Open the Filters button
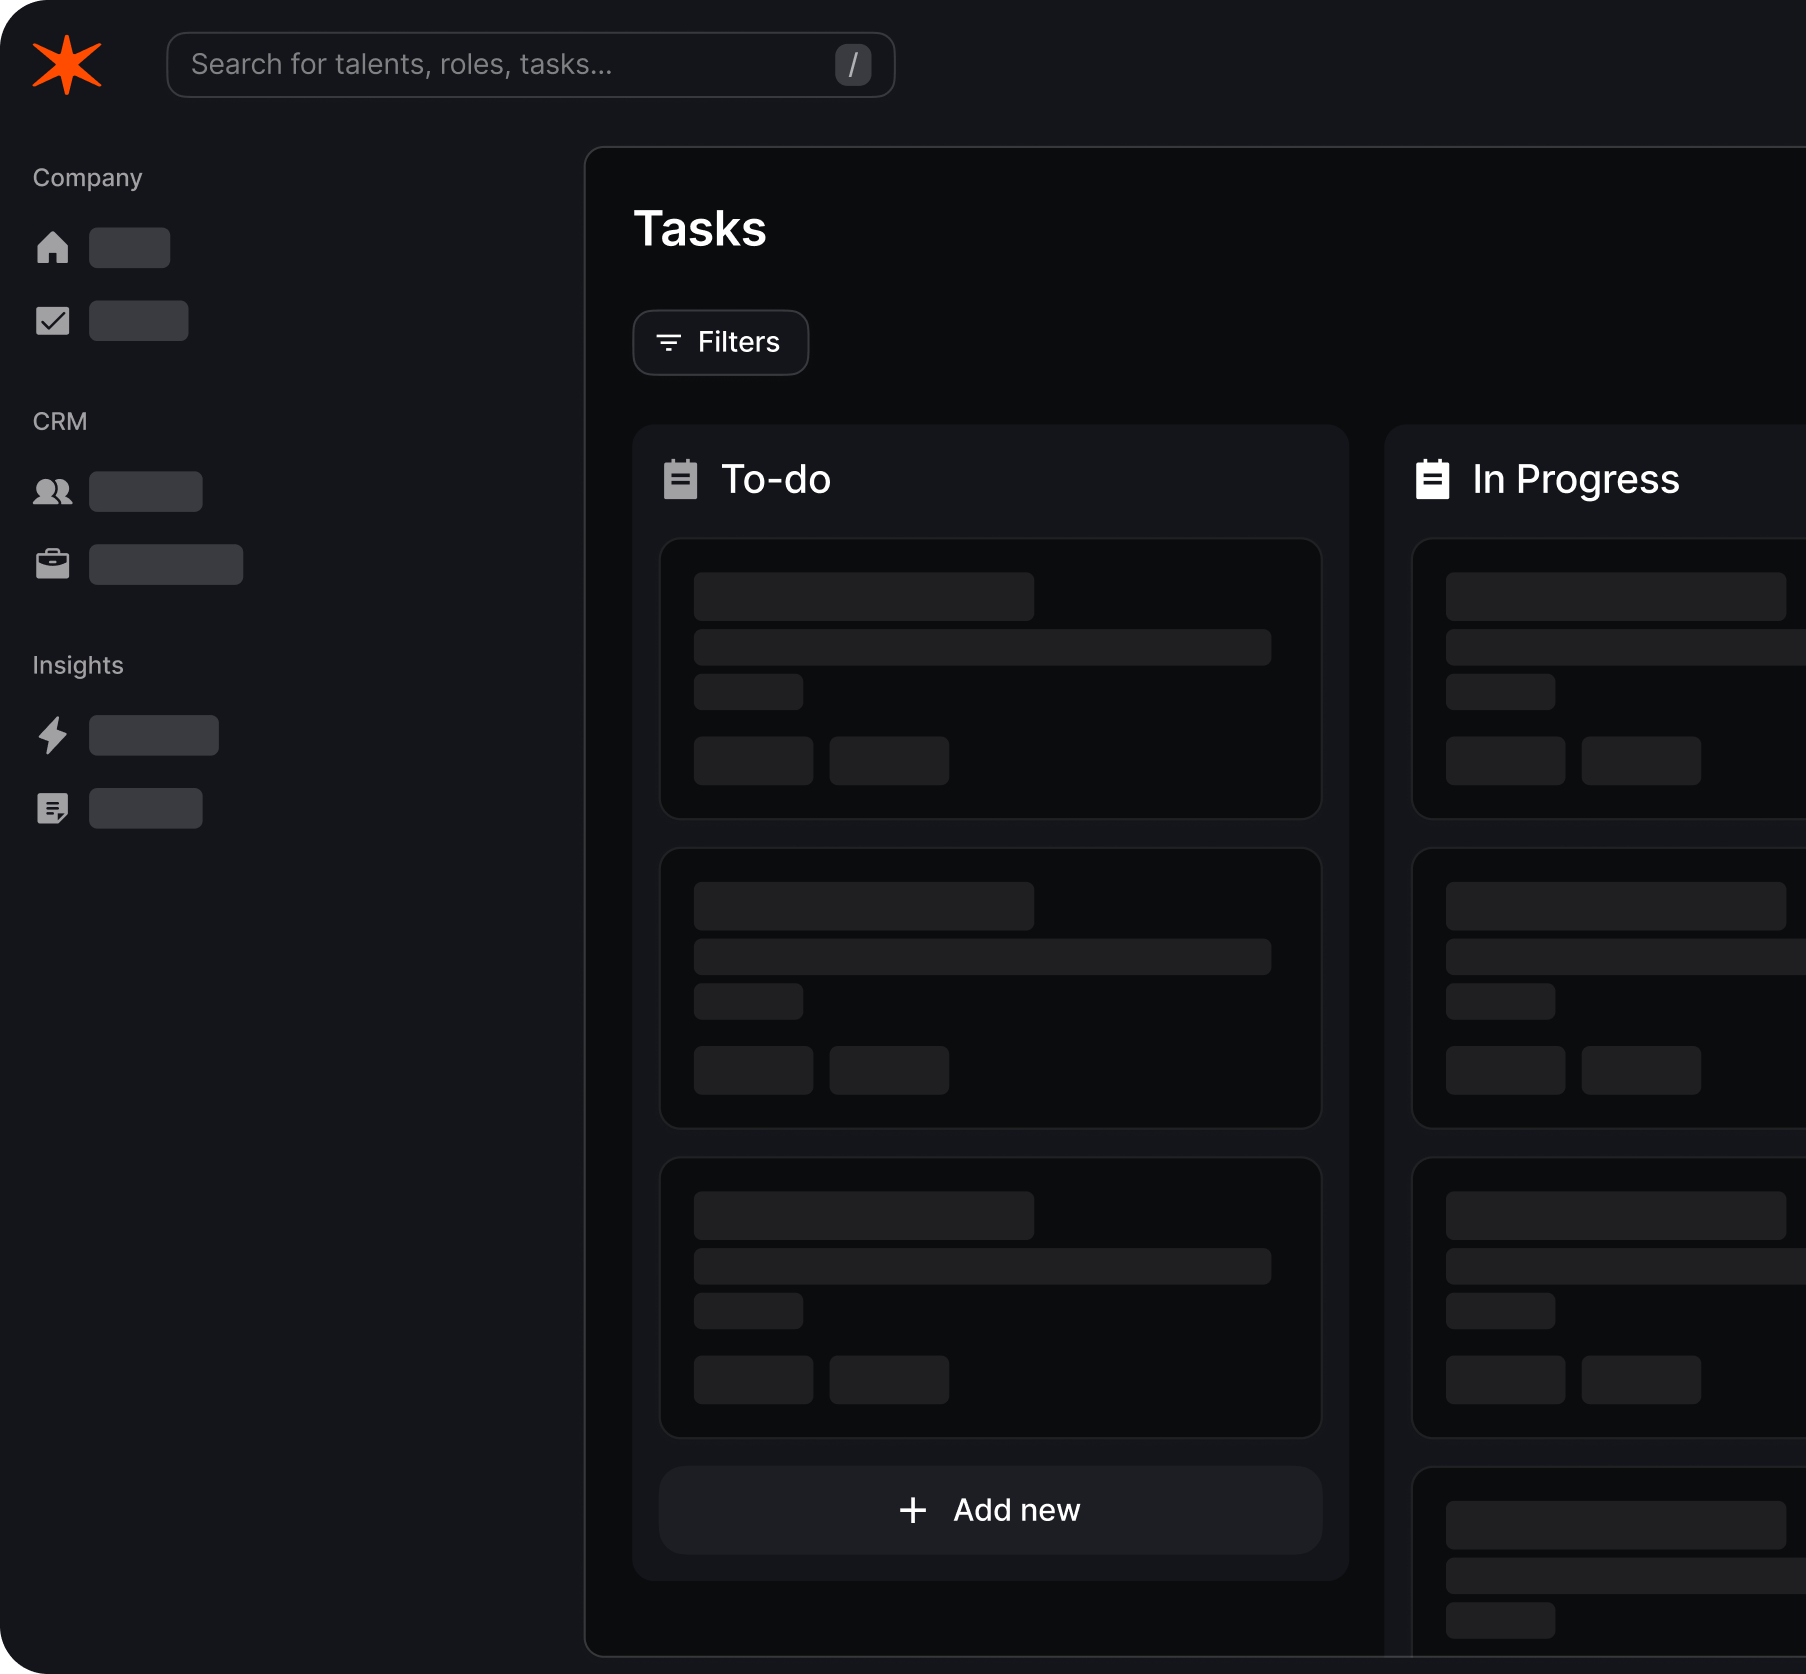 721,342
